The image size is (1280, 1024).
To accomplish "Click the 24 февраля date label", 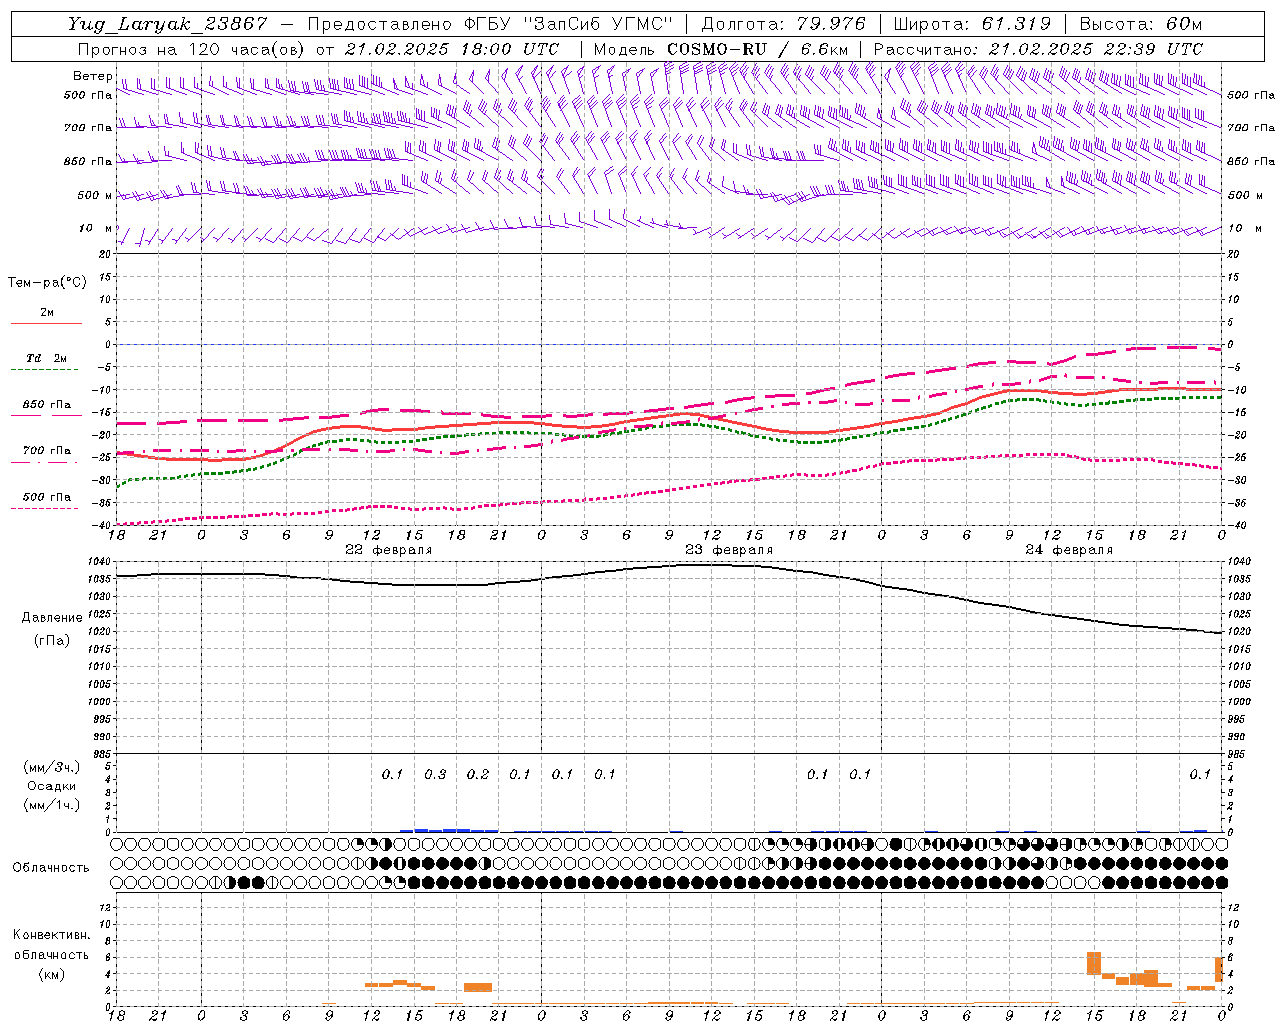I will [x=1069, y=550].
